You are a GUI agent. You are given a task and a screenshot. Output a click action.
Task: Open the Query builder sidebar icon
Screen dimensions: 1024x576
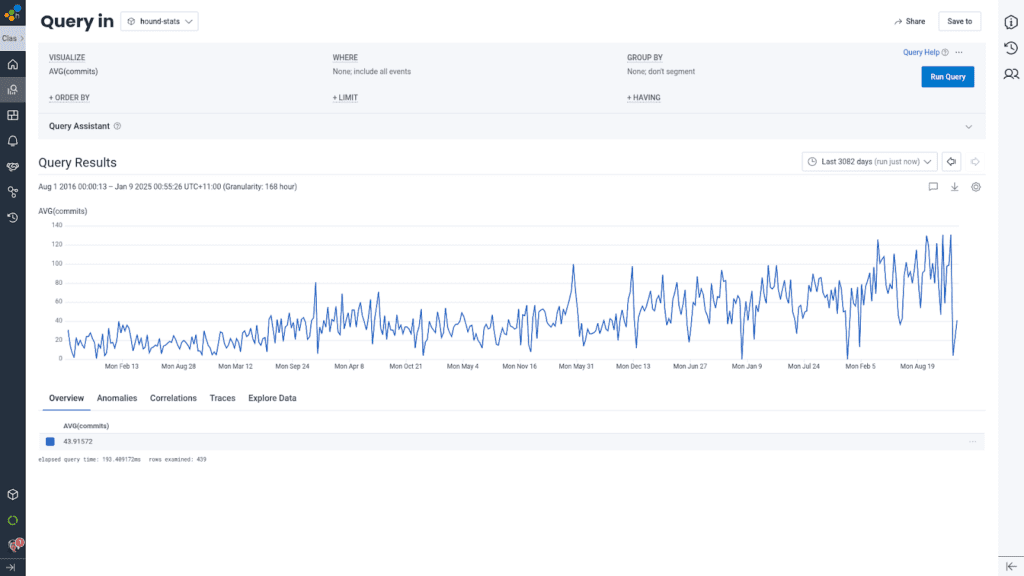12,88
